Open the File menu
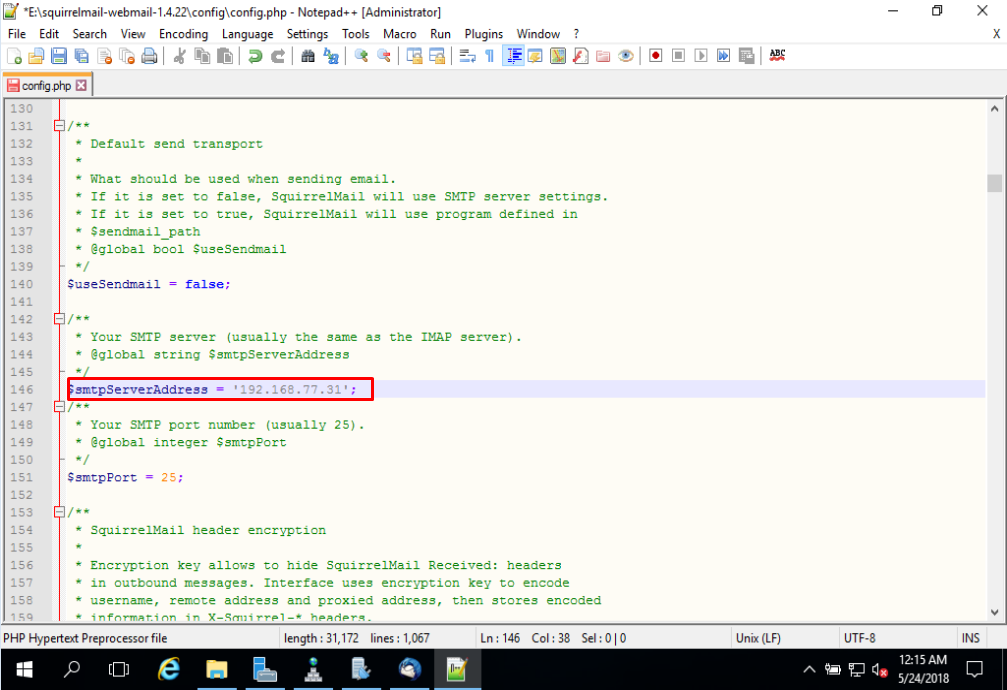1007x690 pixels. pos(17,34)
